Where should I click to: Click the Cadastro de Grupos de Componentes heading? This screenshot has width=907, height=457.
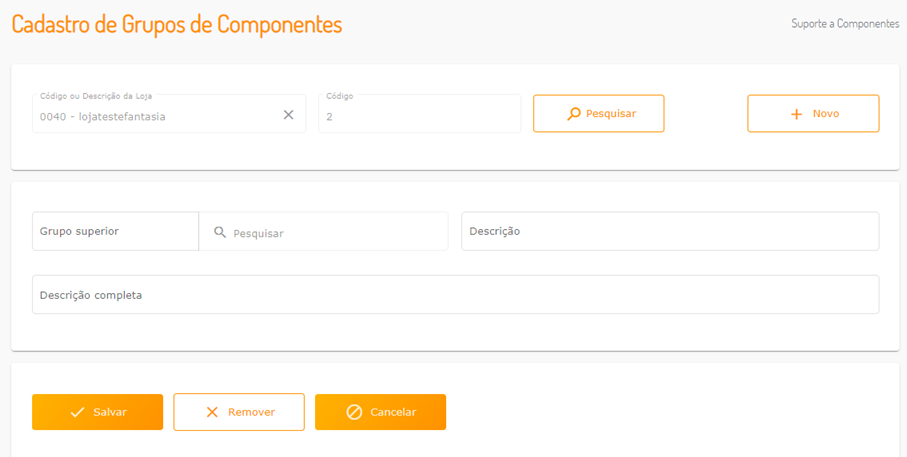pos(177,24)
